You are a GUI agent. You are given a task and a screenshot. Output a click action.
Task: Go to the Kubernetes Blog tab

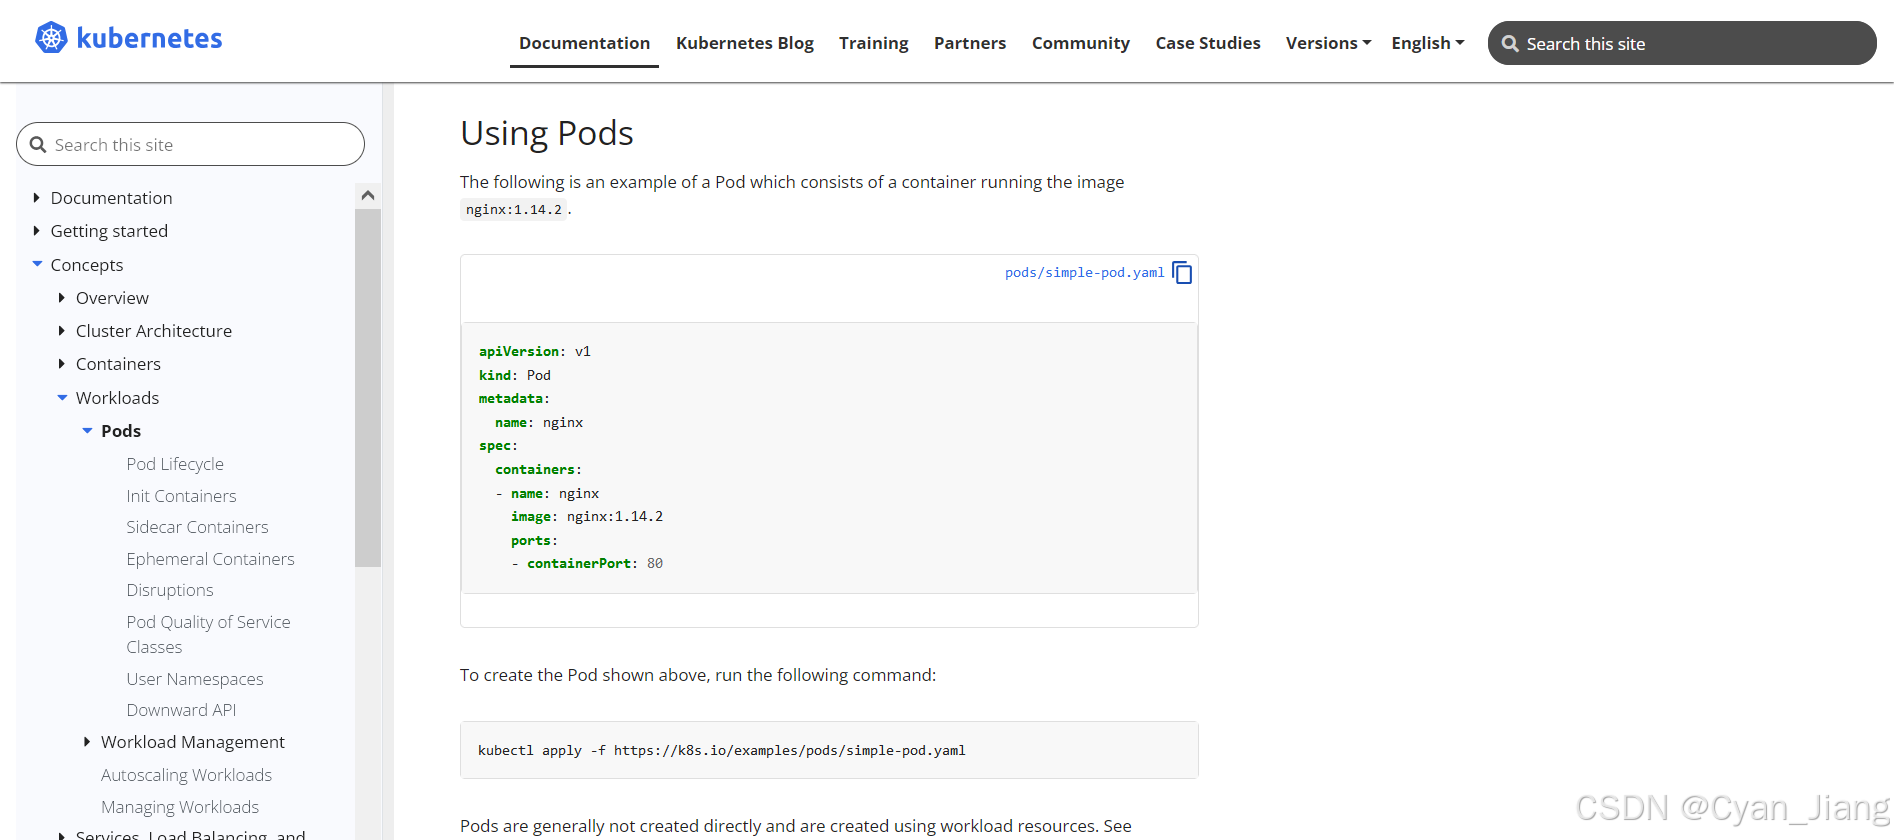point(744,43)
